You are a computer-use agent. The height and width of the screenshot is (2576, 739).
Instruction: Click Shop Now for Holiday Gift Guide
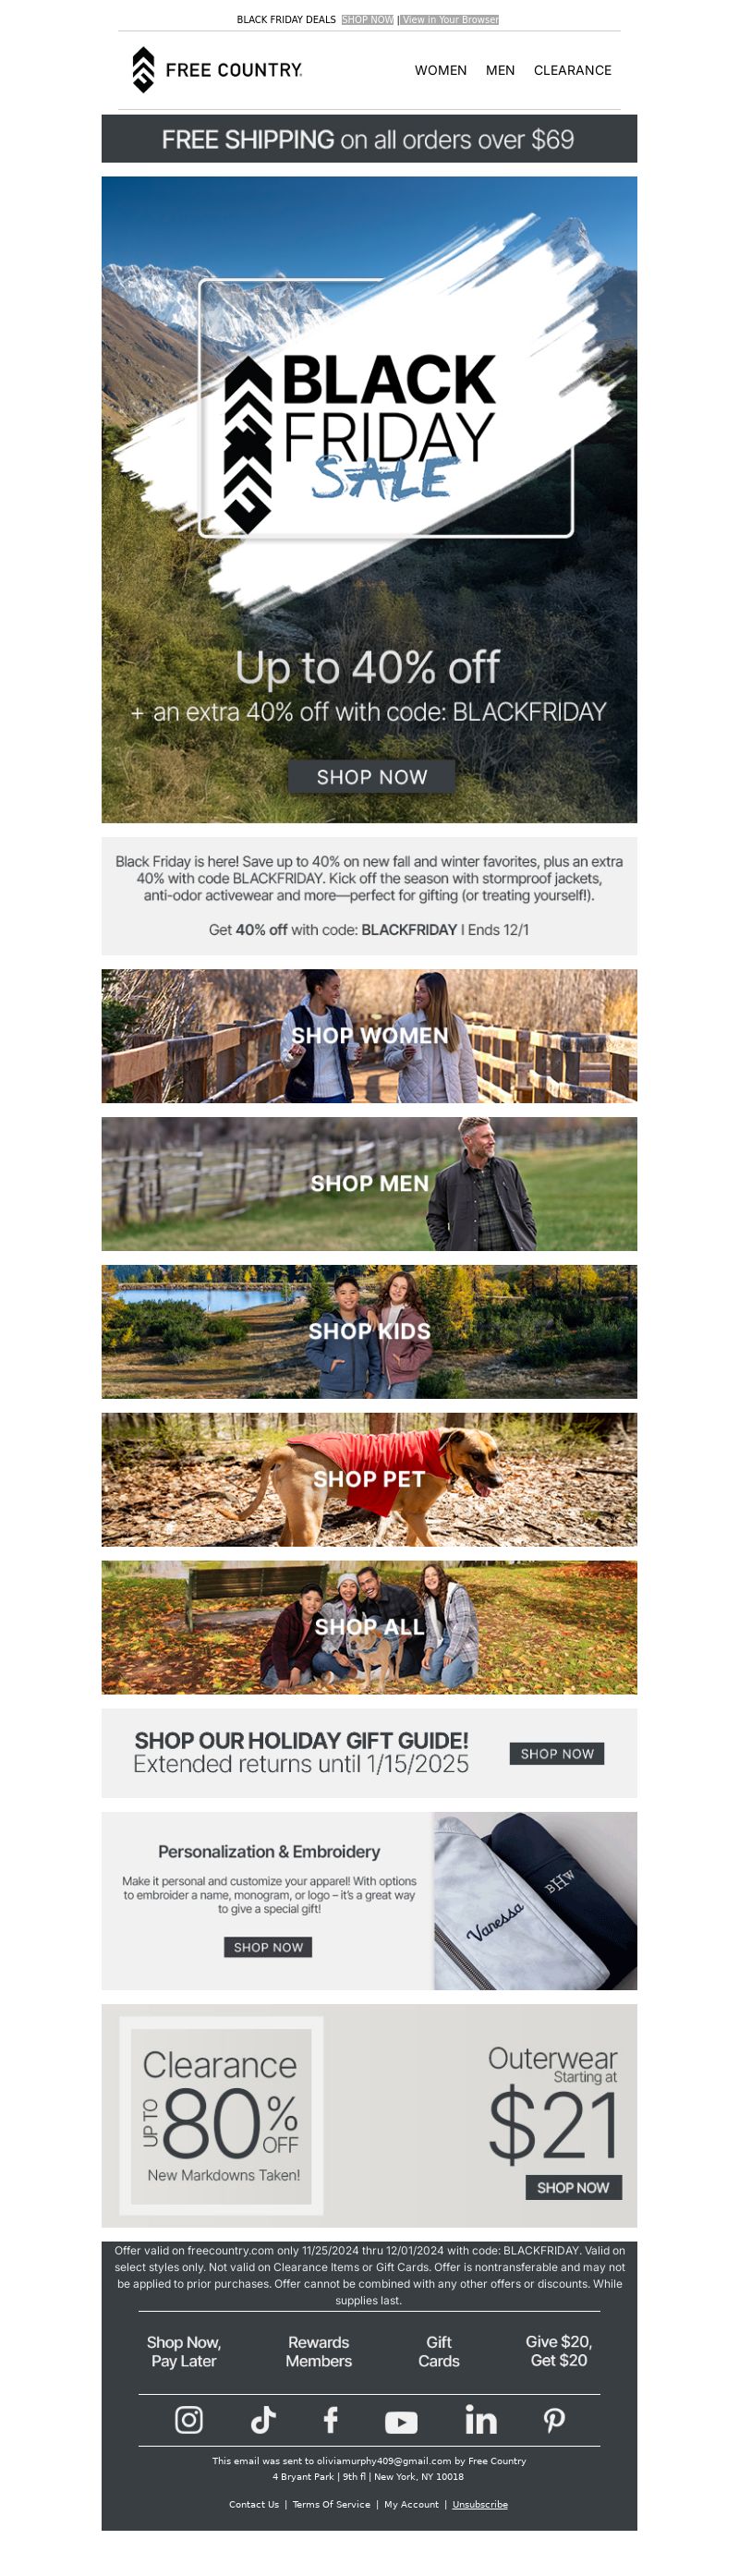[556, 1753]
